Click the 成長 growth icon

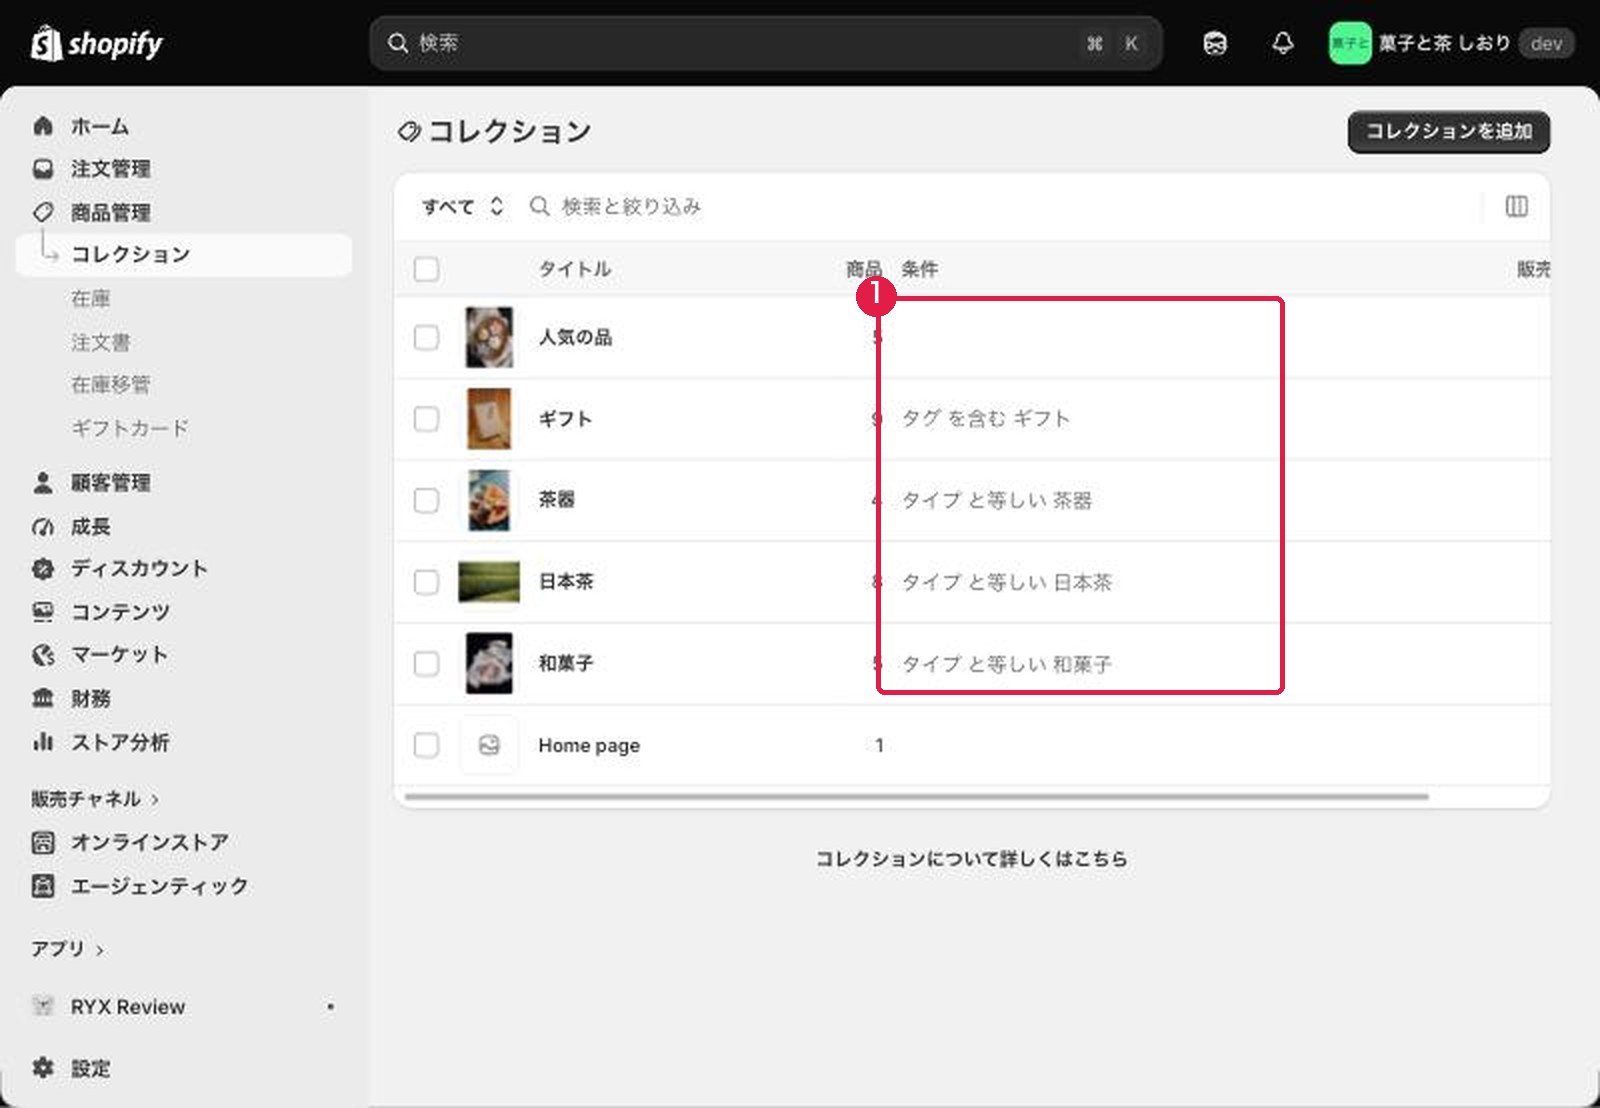[43, 527]
